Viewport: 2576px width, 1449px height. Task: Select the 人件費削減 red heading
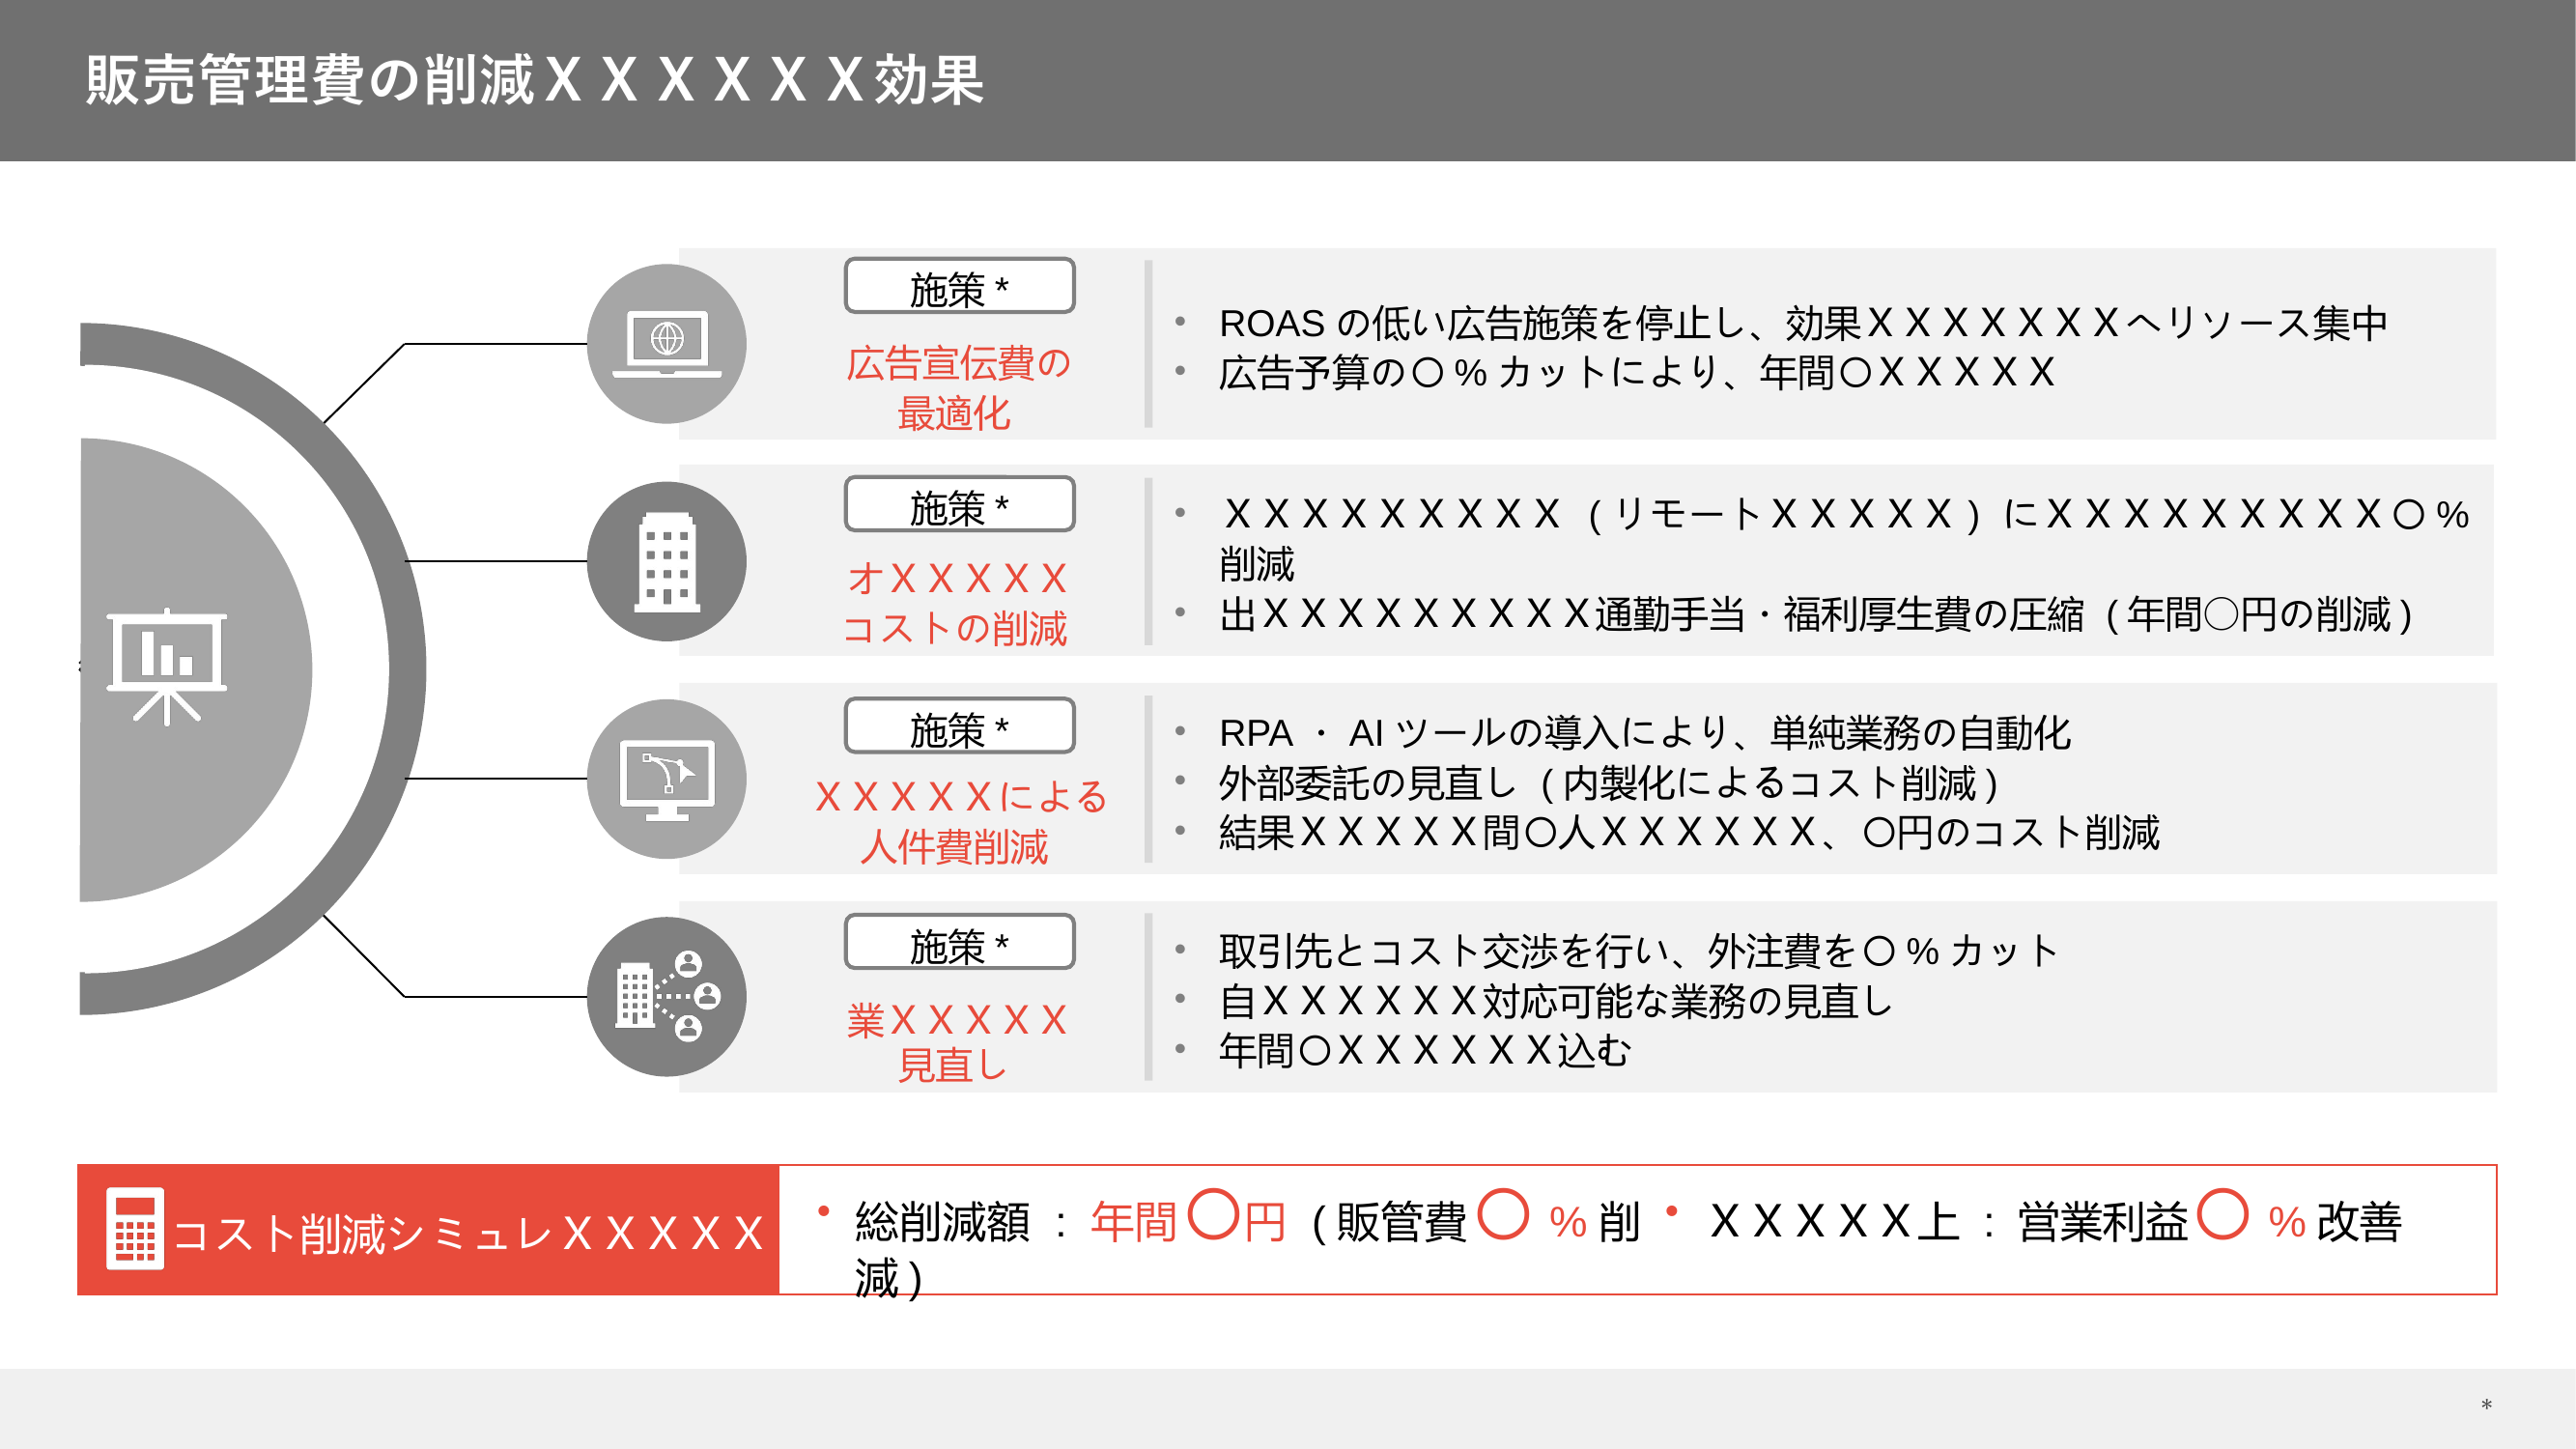pos(955,847)
